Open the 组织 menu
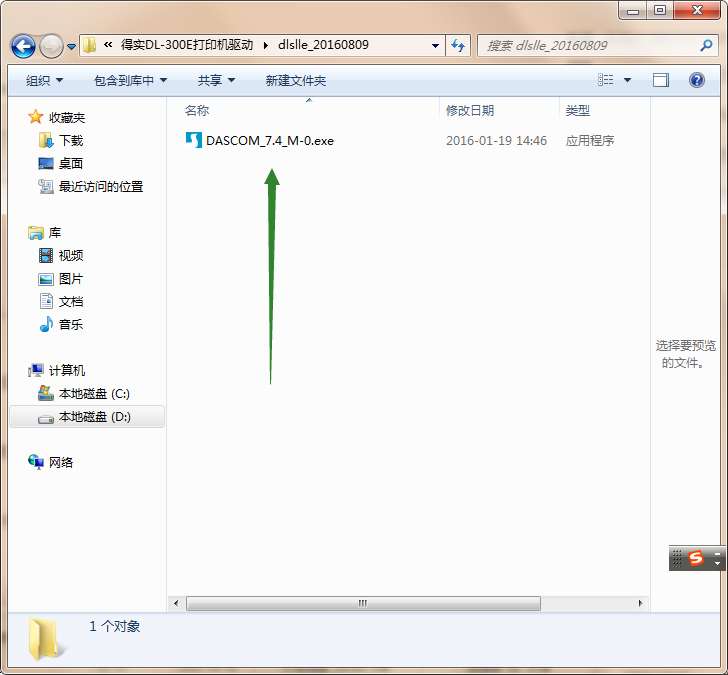Viewport: 728px width, 675px height. tap(44, 81)
